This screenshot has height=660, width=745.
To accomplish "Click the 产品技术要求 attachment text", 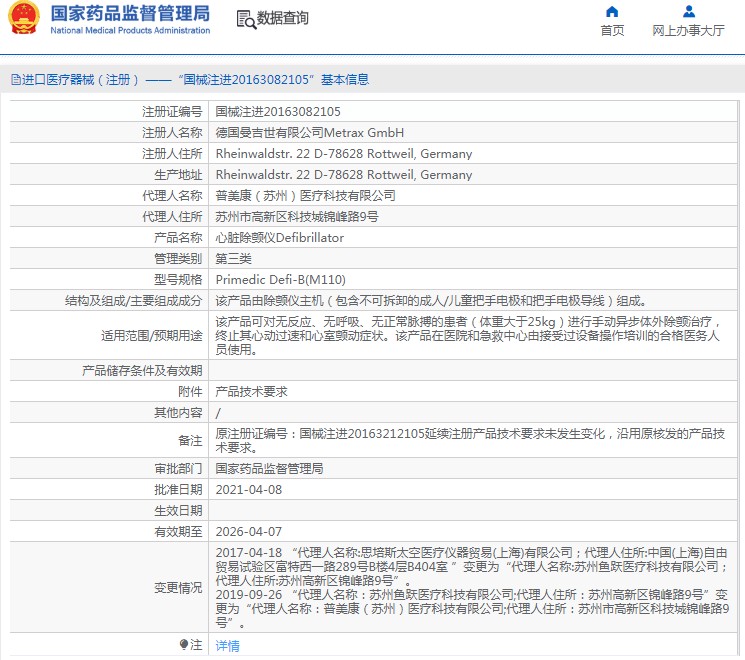I will pyautogui.click(x=251, y=391).
